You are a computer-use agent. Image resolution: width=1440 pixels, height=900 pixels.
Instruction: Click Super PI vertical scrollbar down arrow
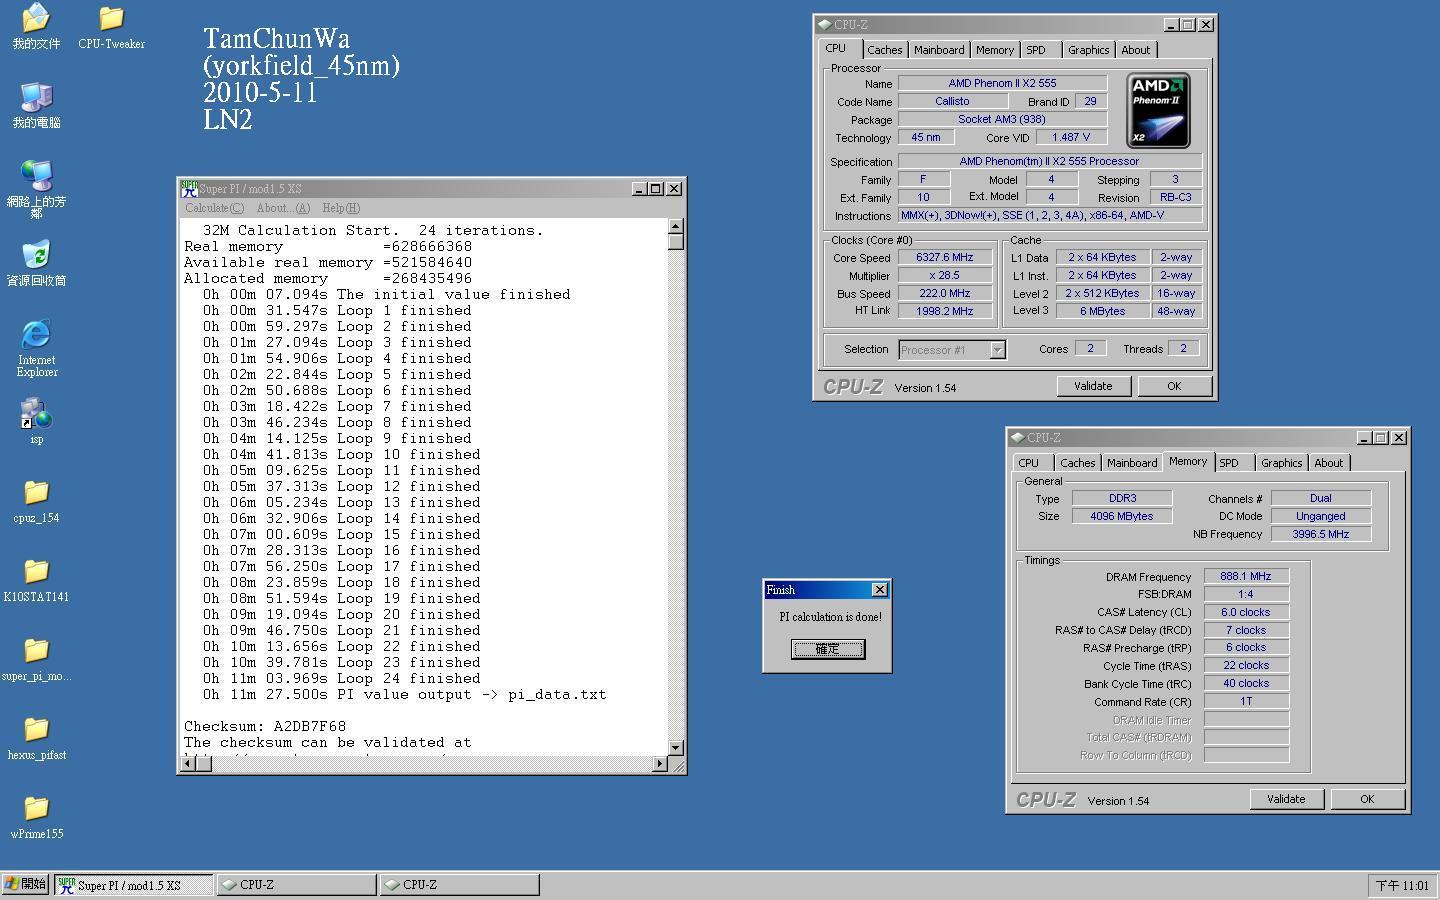coord(676,747)
